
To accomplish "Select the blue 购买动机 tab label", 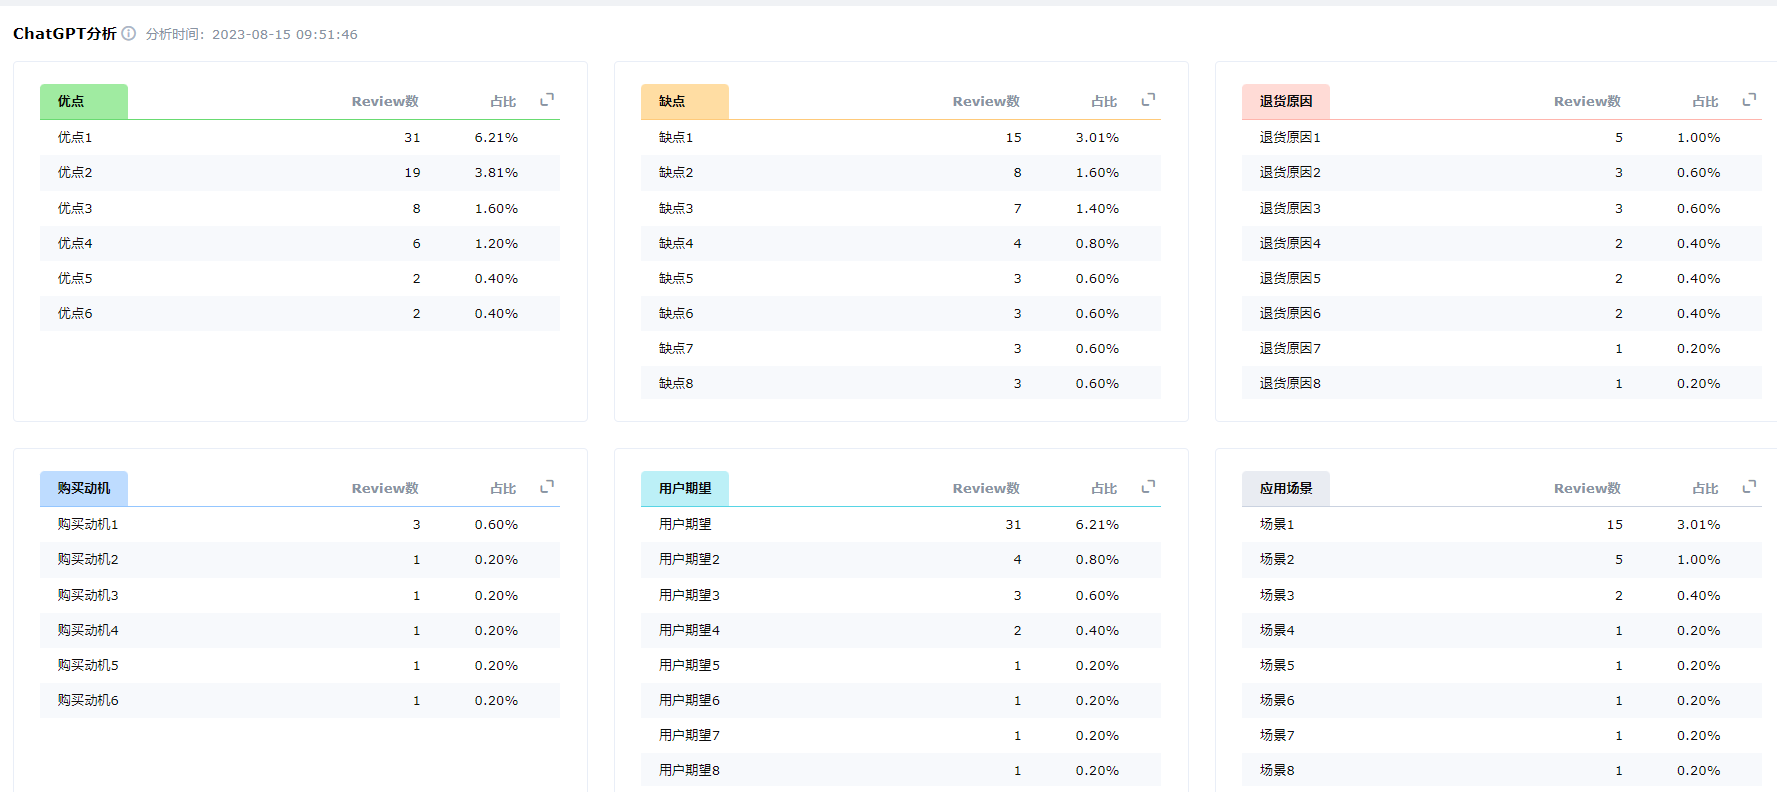I will [84, 488].
